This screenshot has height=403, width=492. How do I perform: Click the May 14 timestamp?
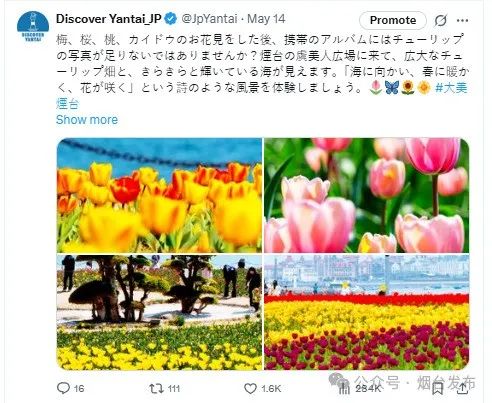click(x=266, y=19)
